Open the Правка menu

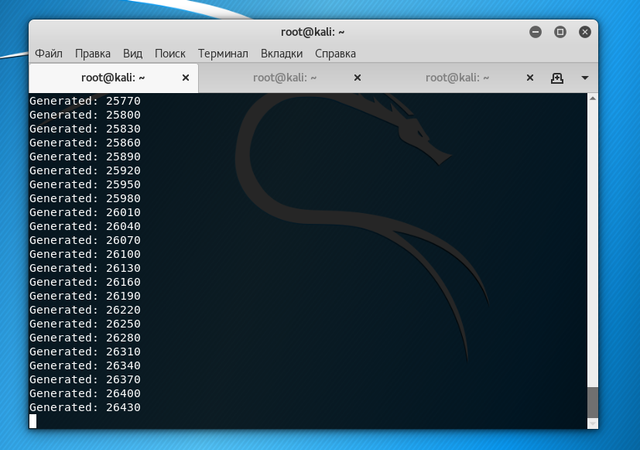click(x=93, y=53)
